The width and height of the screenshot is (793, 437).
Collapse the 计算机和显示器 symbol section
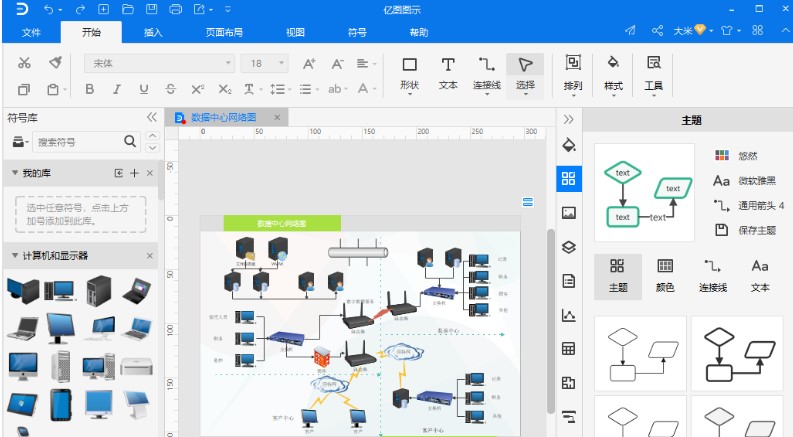click(x=14, y=256)
